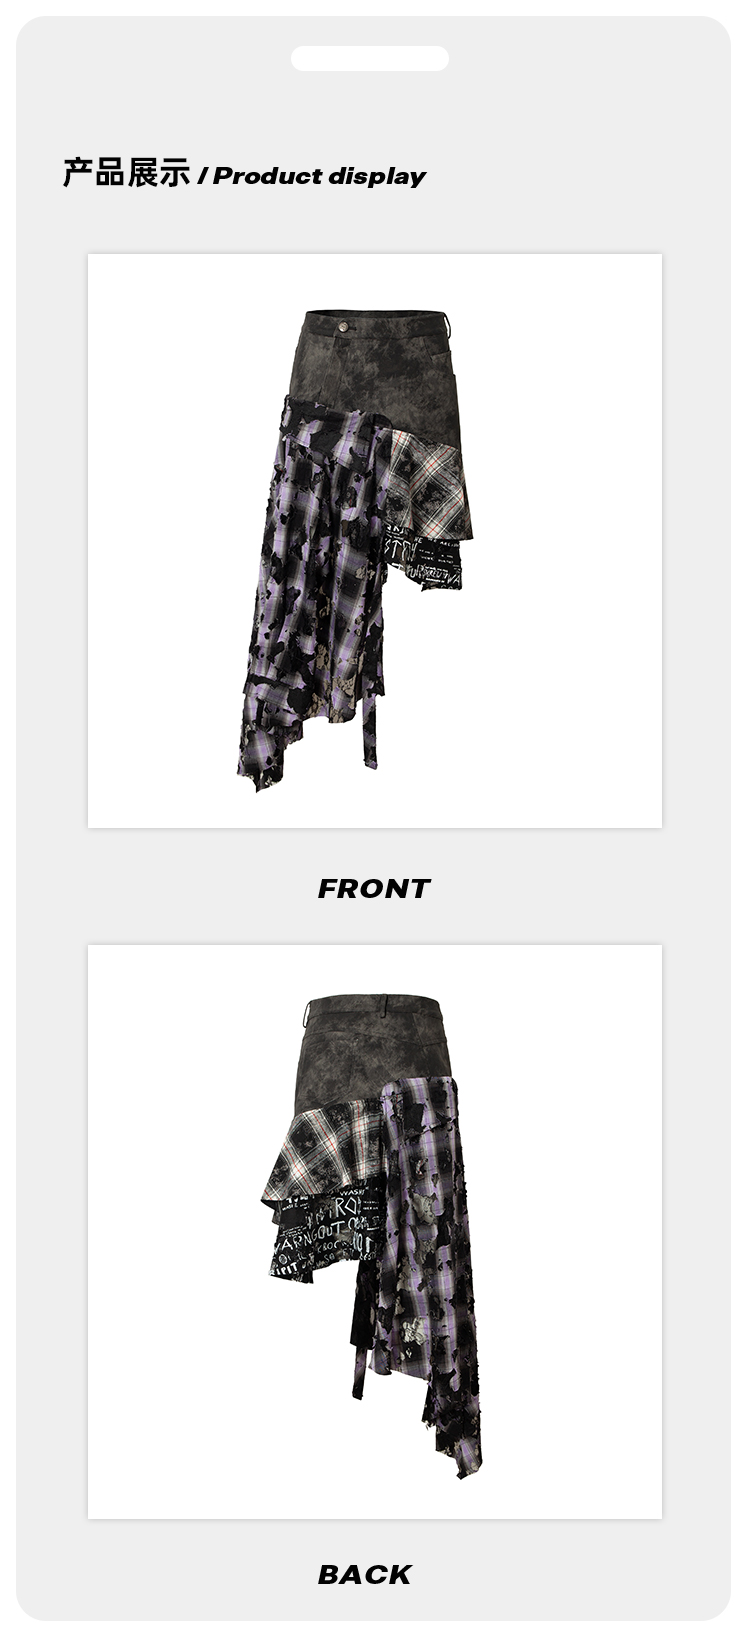Open the front view skirt image
This screenshot has width=750, height=1637.
click(375, 541)
